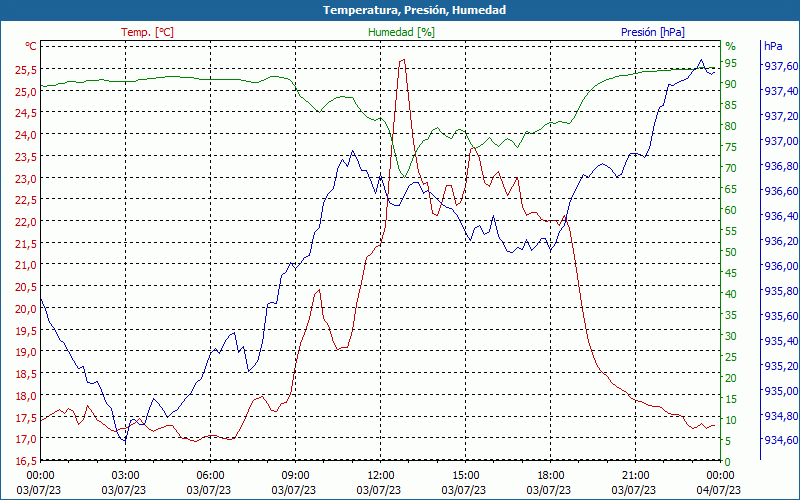Click the blue 'hPa' axis unit label
Image resolution: width=800 pixels, height=500 pixels.
[x=773, y=46]
